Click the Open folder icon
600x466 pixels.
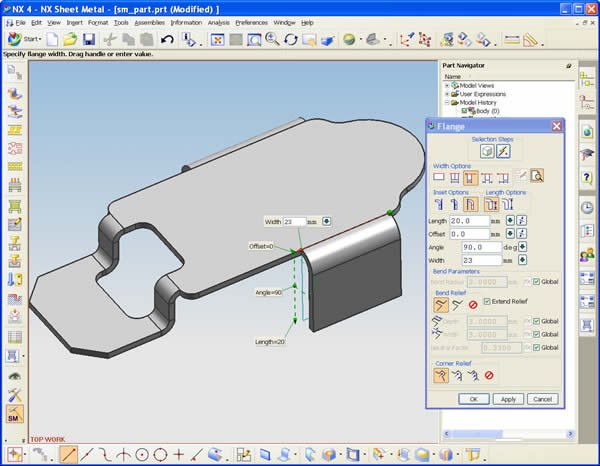click(69, 40)
